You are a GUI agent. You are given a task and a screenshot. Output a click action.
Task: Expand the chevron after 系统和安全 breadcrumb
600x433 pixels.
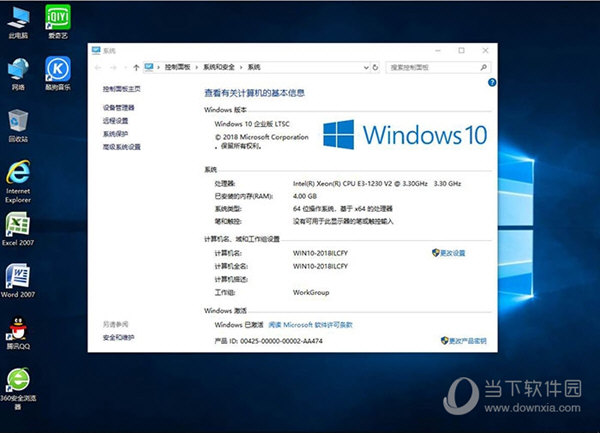pyautogui.click(x=241, y=67)
